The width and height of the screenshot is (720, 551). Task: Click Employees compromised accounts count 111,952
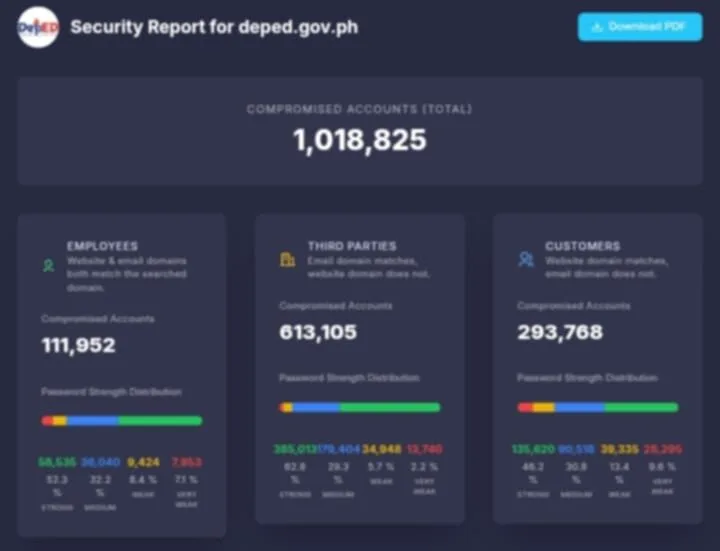pyautogui.click(x=78, y=346)
